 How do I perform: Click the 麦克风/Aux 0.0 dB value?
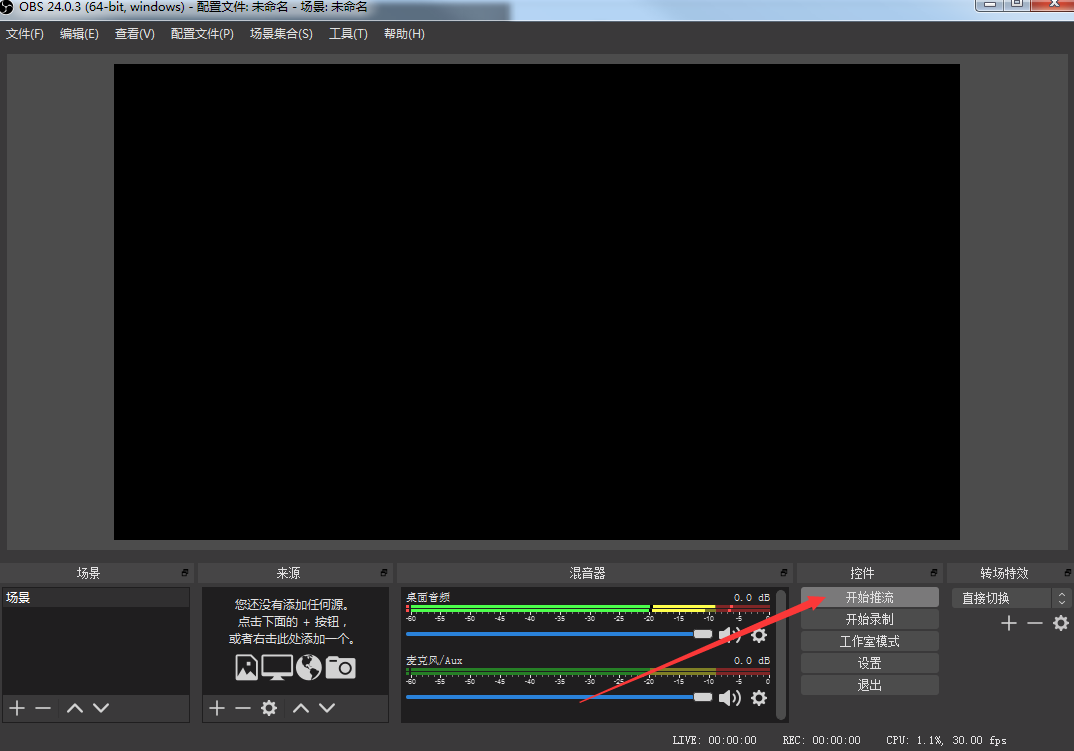[751, 661]
